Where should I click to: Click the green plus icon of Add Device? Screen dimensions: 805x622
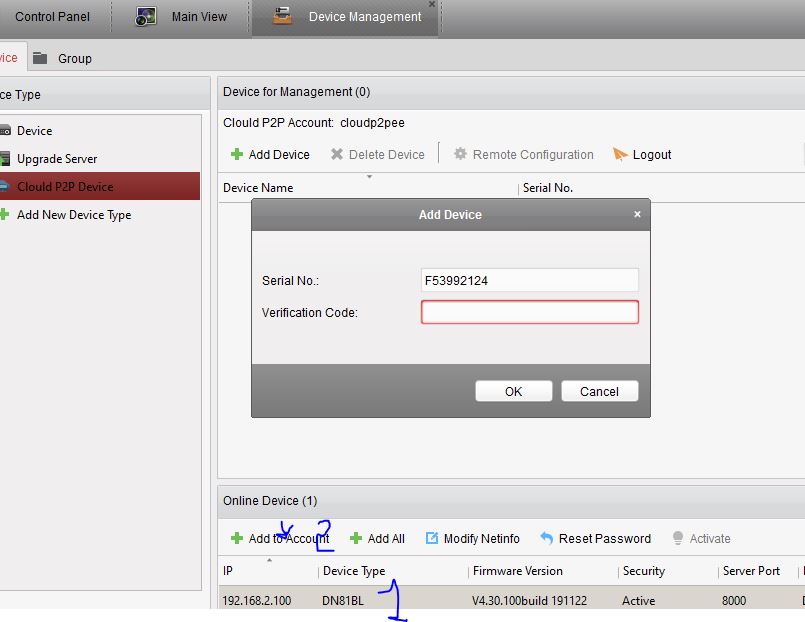(x=237, y=154)
